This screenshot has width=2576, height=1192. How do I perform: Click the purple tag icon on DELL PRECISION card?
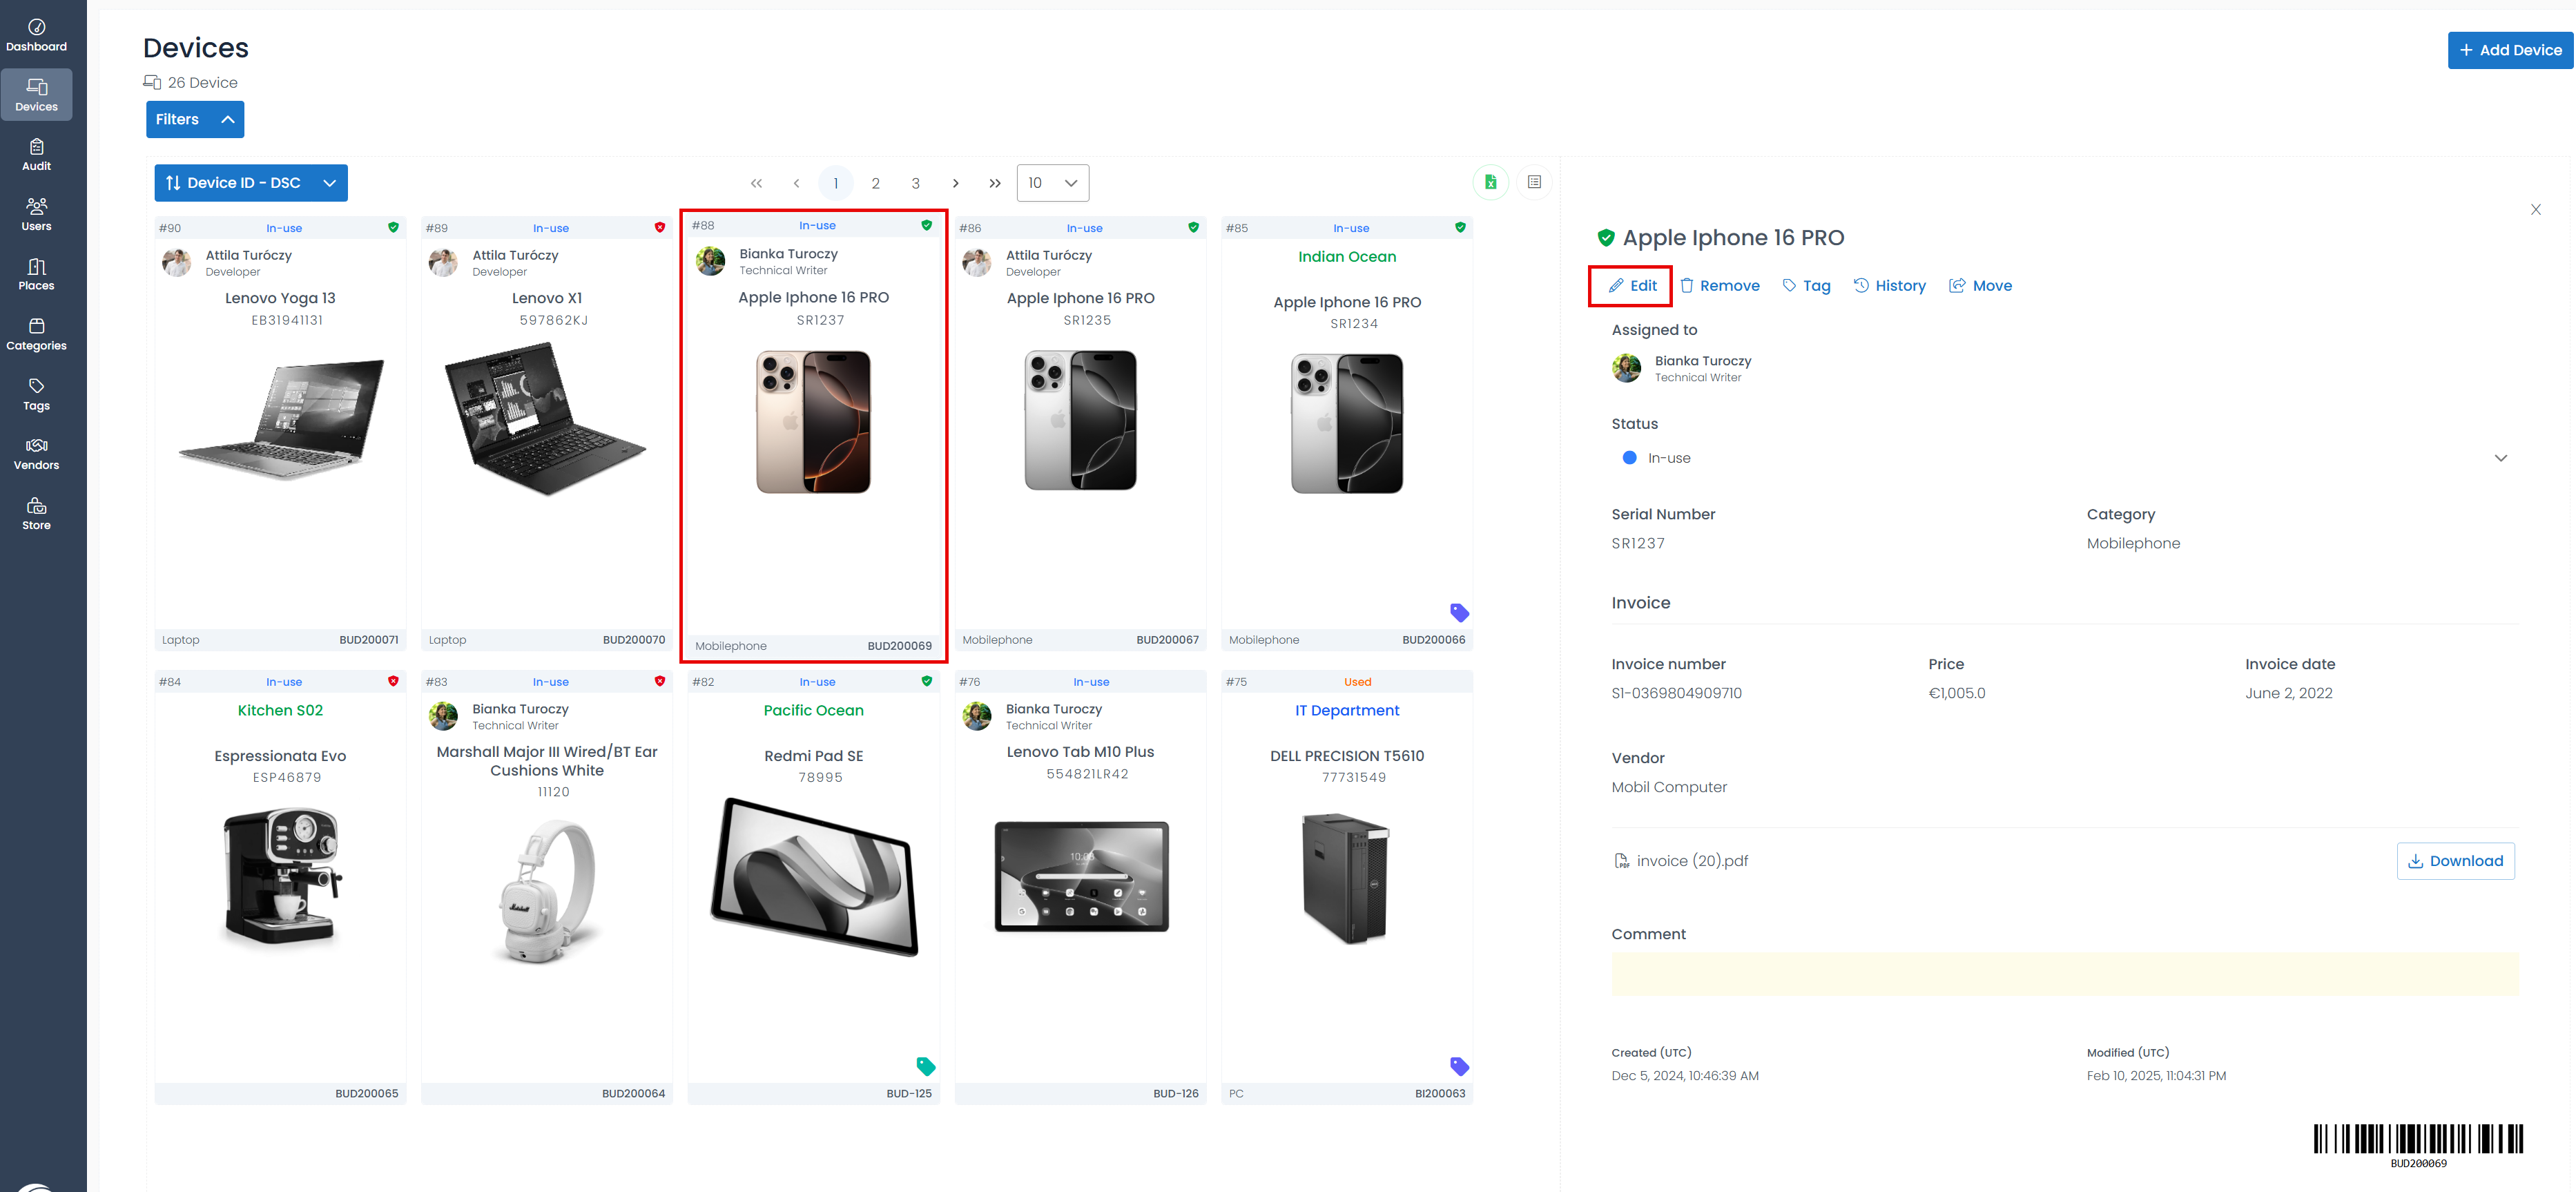click(x=1459, y=1066)
